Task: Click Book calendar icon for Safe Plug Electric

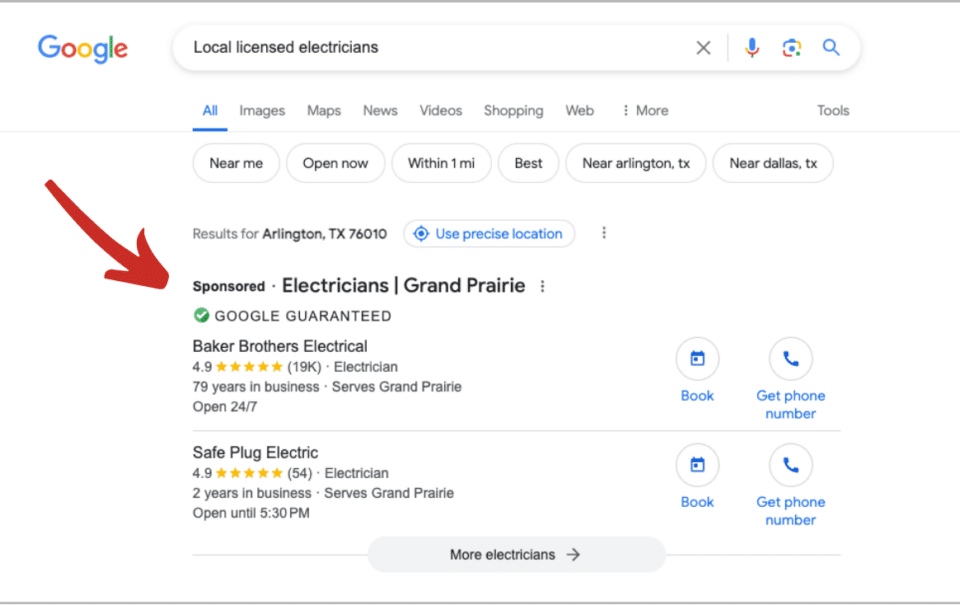Action: coord(697,465)
